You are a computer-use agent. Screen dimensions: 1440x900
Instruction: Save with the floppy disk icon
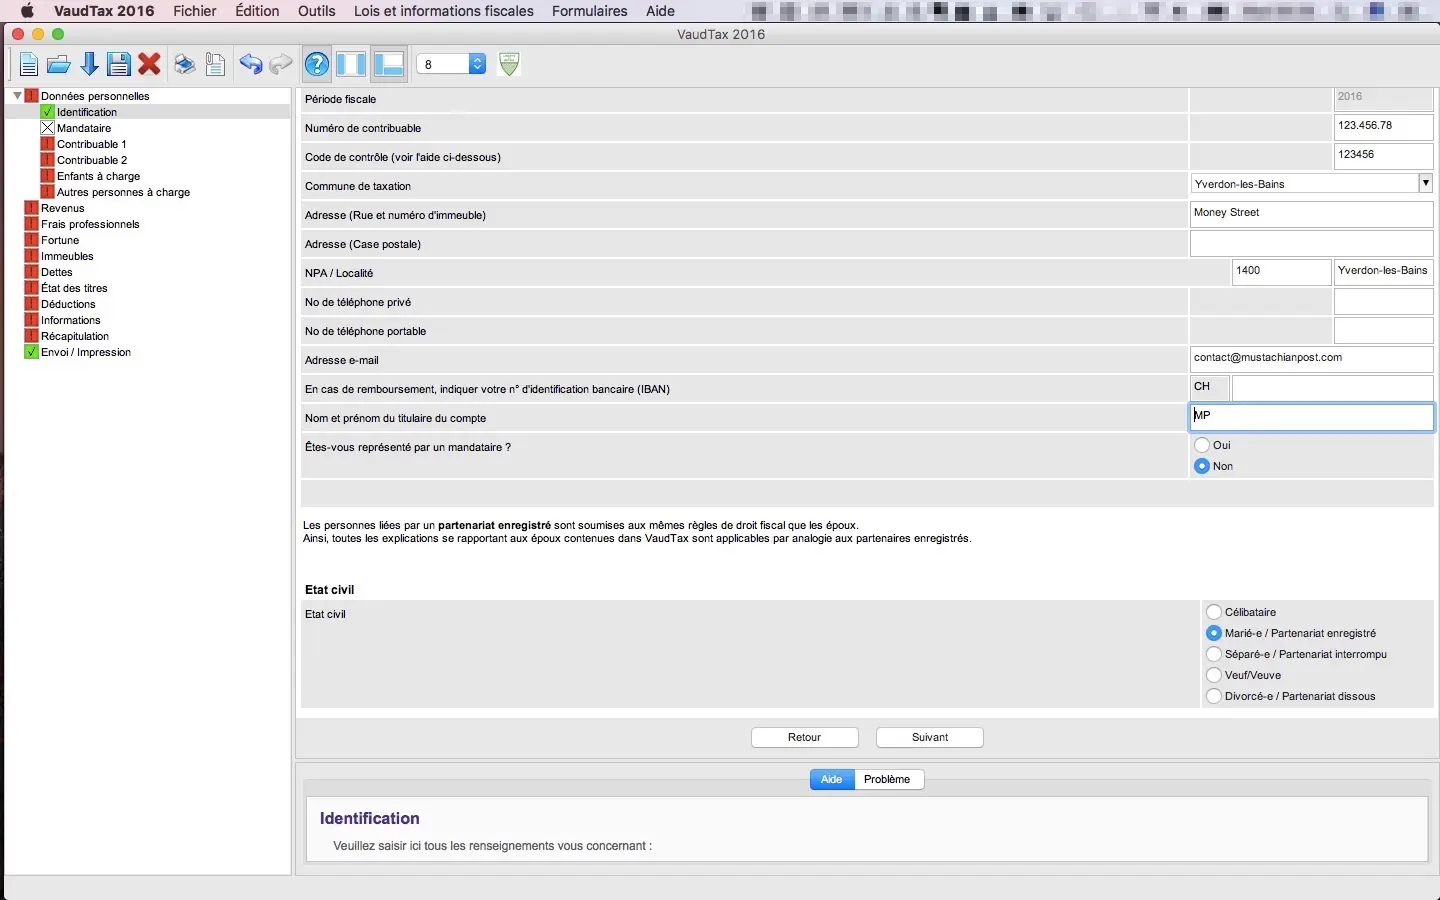click(119, 65)
